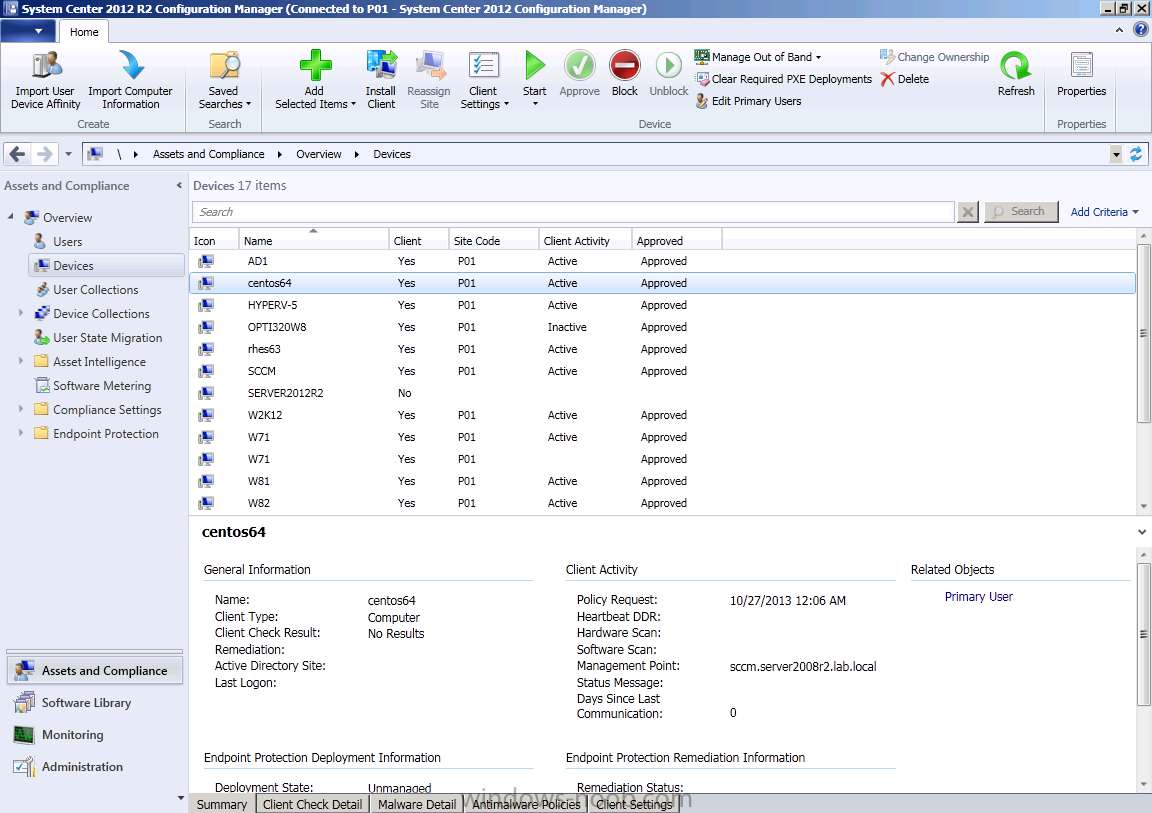The height and width of the screenshot is (813, 1152).
Task: Select Assets and Compliance workspace button
Action: (96, 671)
